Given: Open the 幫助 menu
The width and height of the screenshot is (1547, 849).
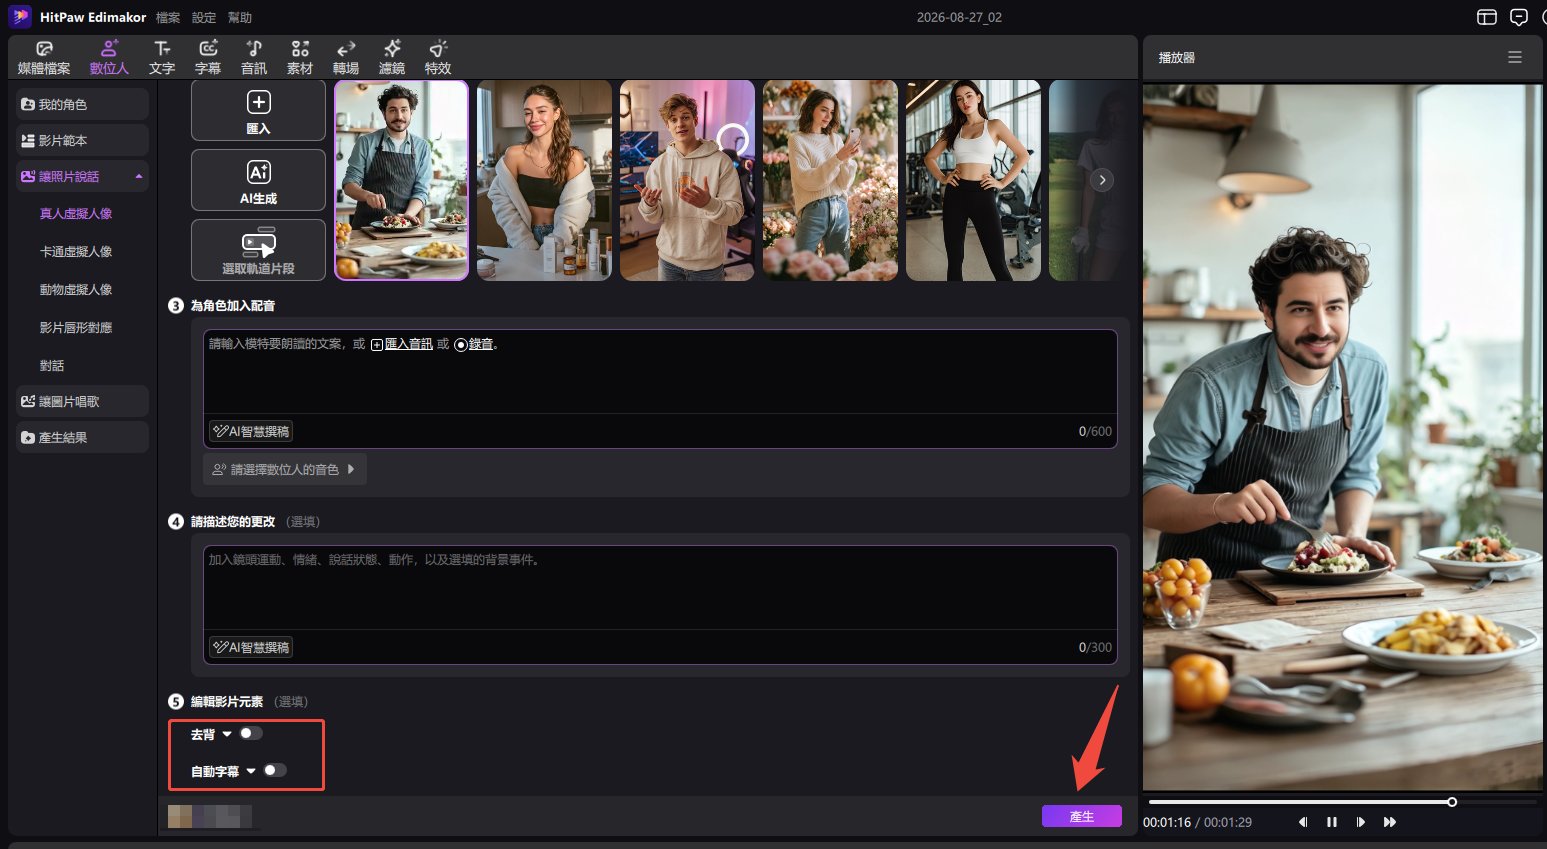Looking at the screenshot, I should coord(240,18).
